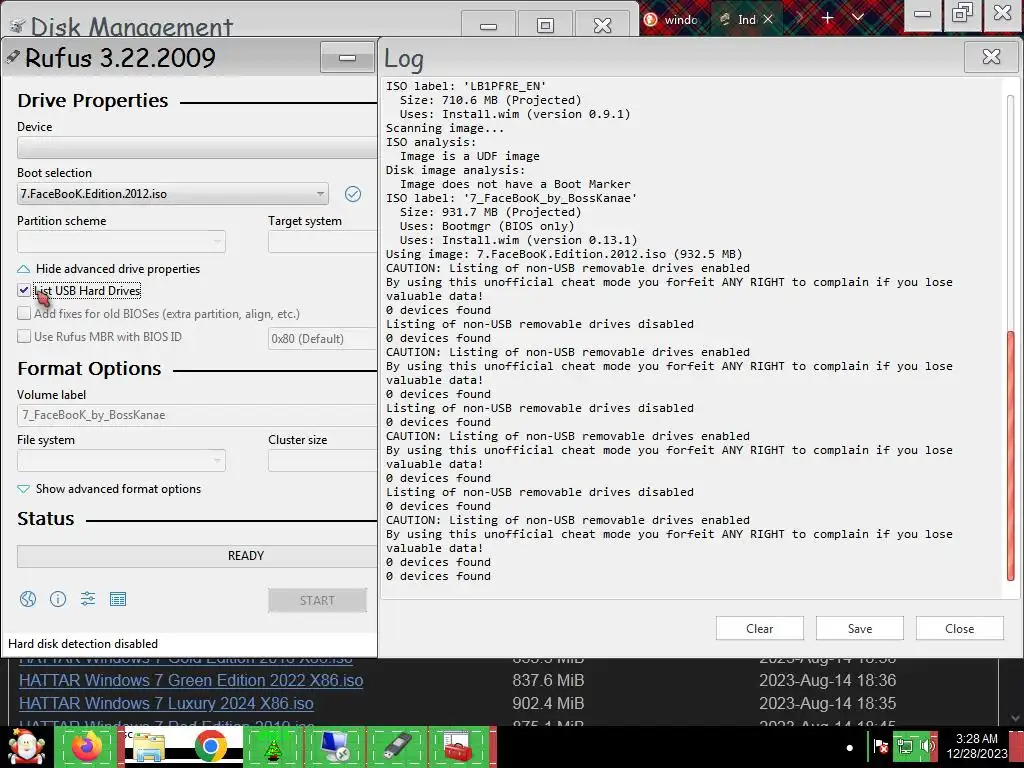Toggle Use Rufus MBR with BIOS ID
Viewport: 1024px width, 768px height.
tap(24, 336)
